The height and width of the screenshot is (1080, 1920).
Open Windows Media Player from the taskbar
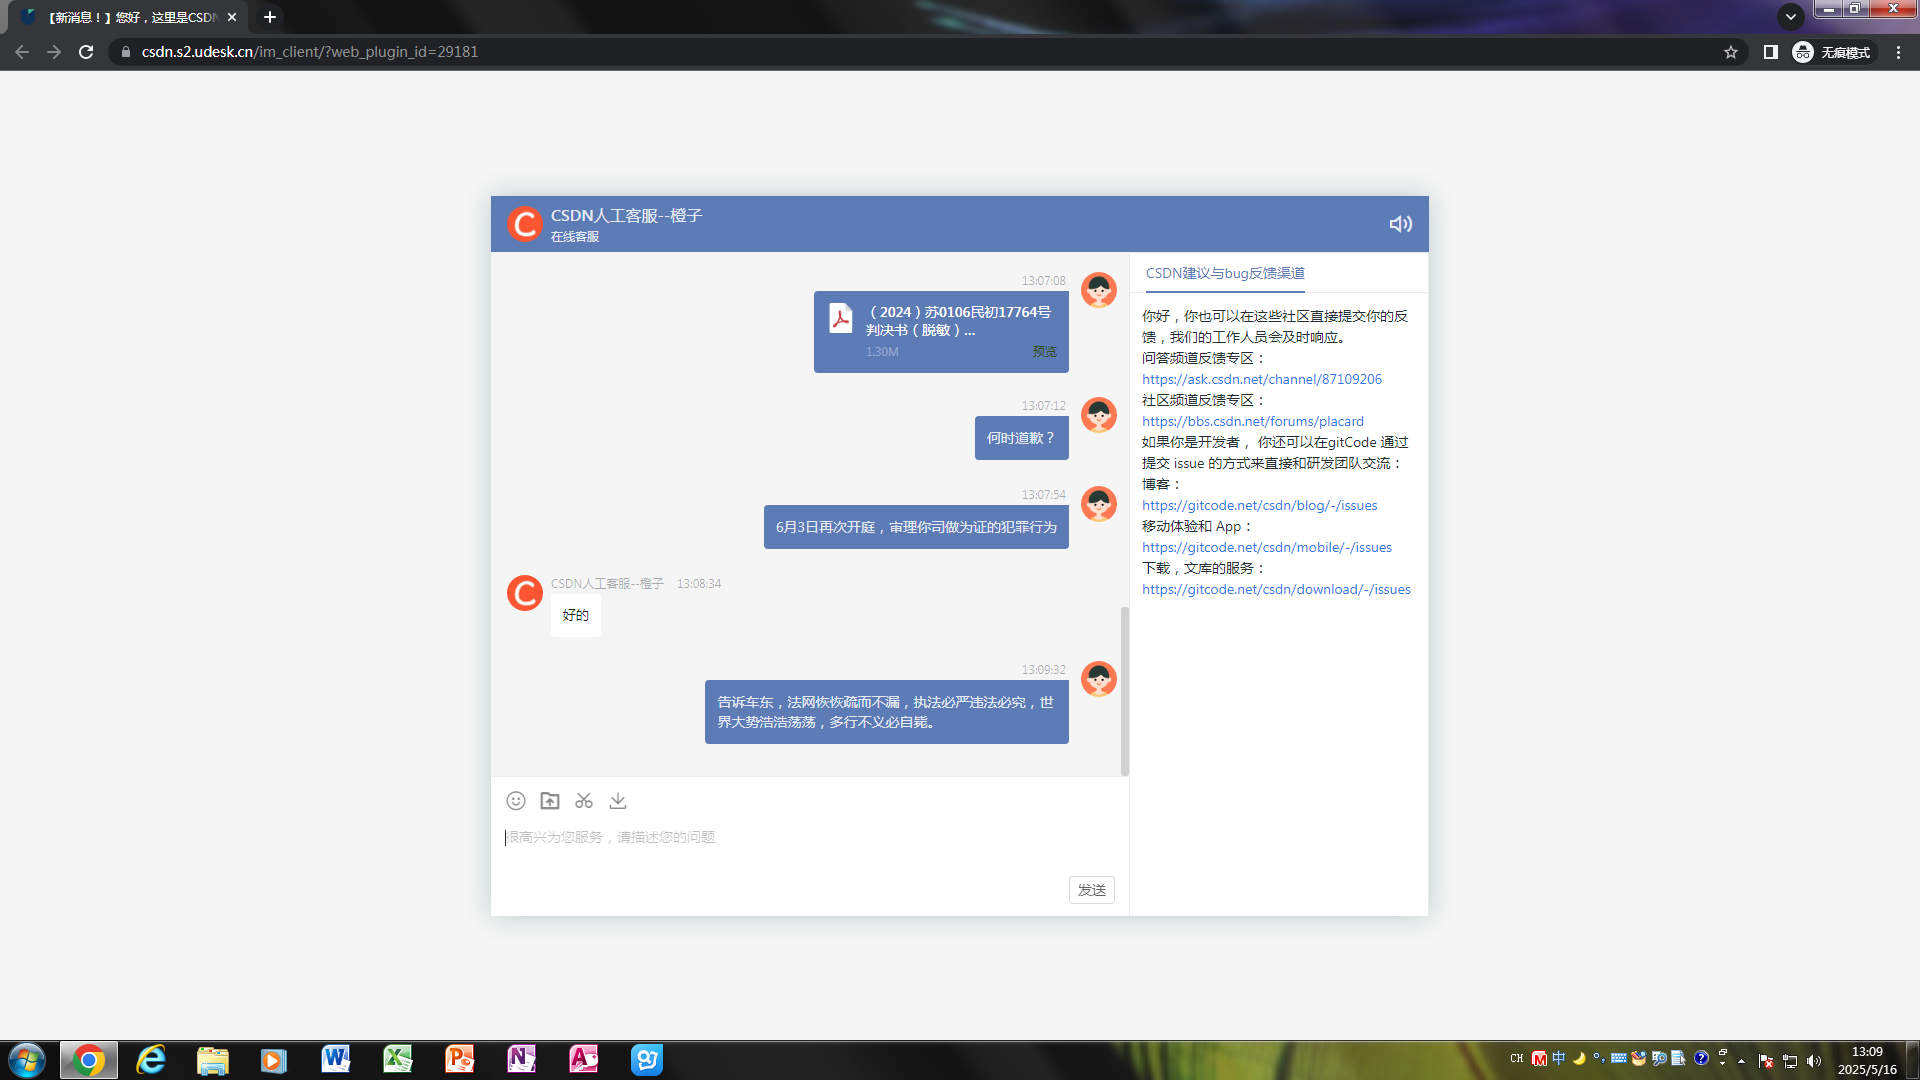pos(273,1060)
